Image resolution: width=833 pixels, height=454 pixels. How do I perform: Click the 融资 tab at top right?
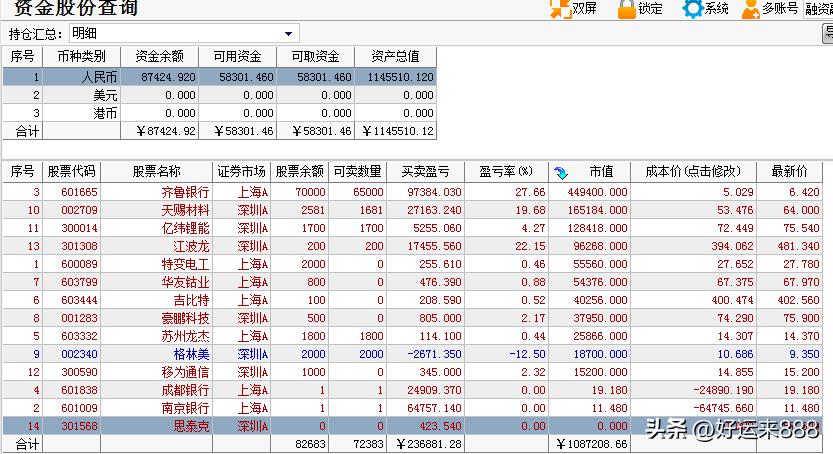(x=819, y=8)
